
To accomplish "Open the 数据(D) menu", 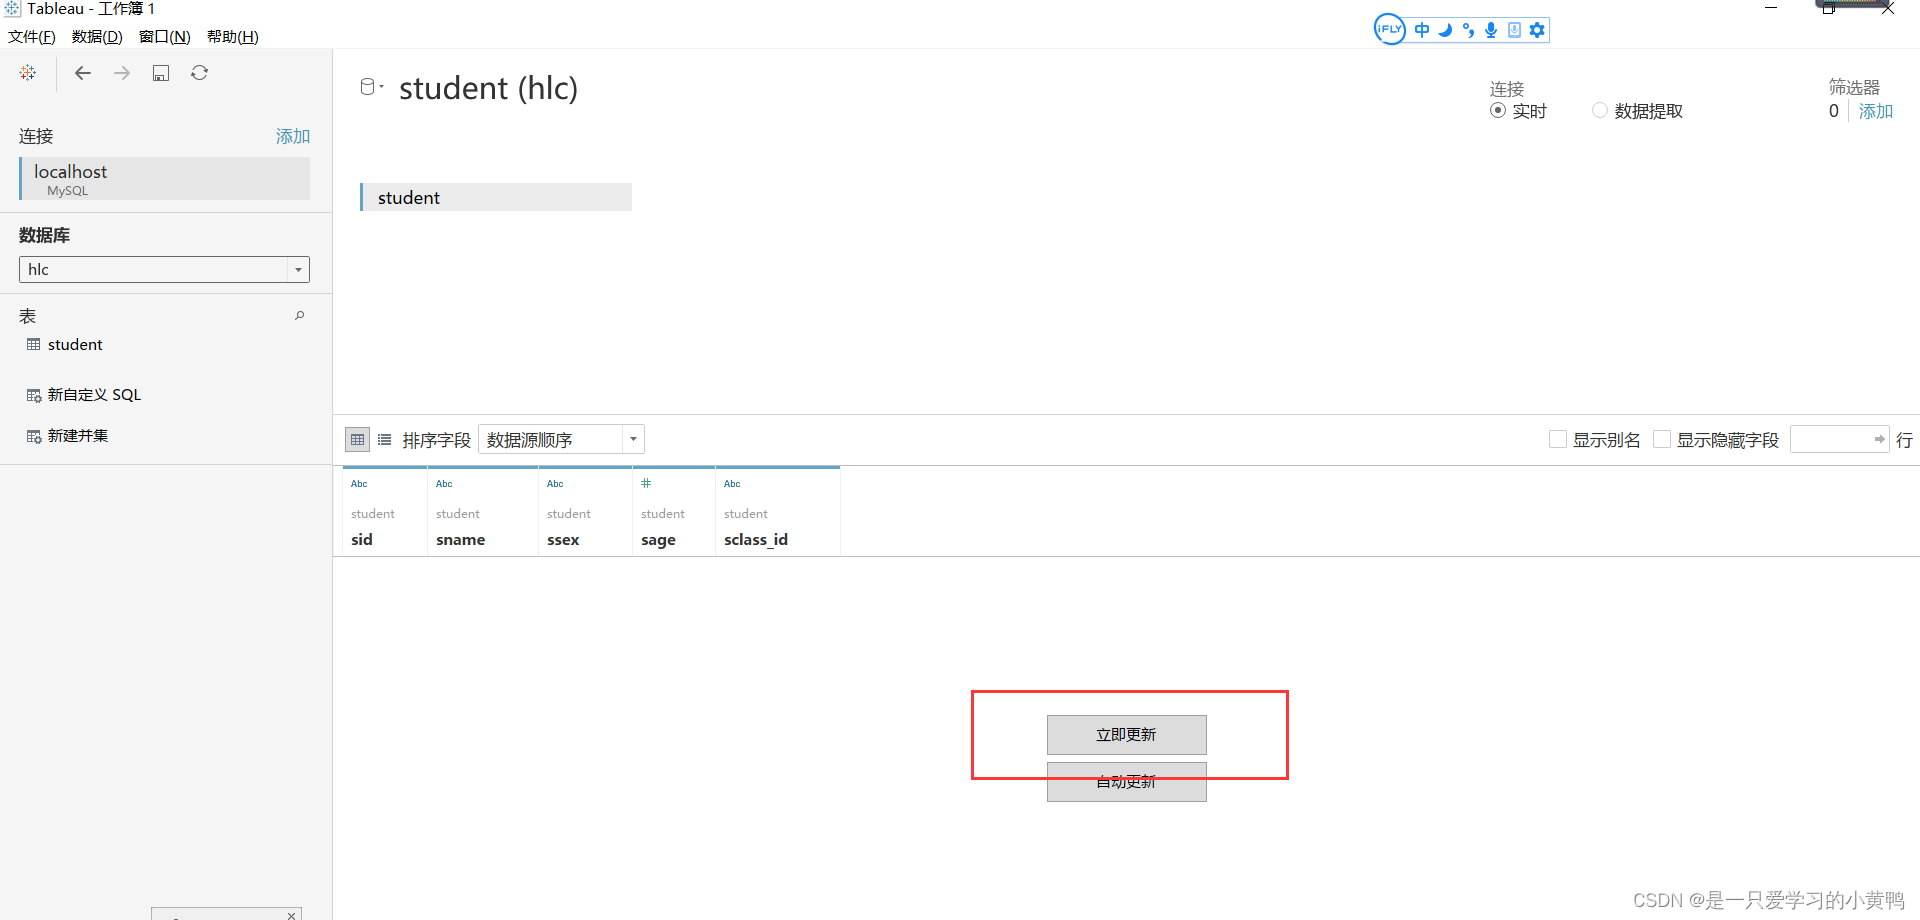I will click(97, 36).
